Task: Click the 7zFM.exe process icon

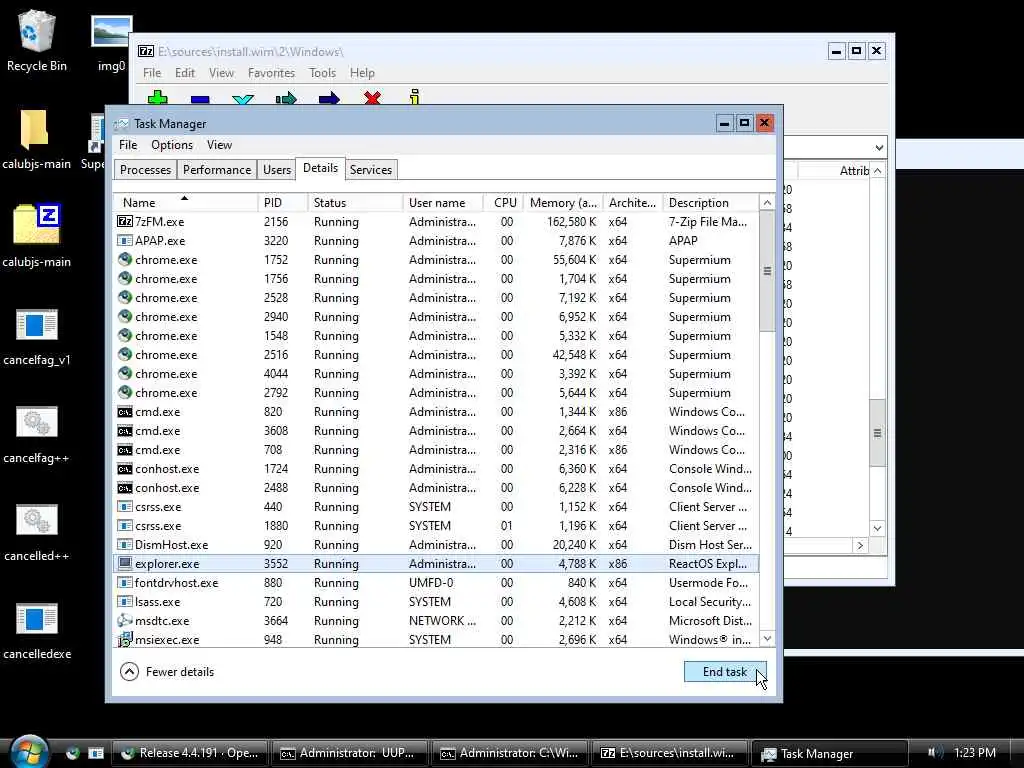Action: pyautogui.click(x=125, y=221)
